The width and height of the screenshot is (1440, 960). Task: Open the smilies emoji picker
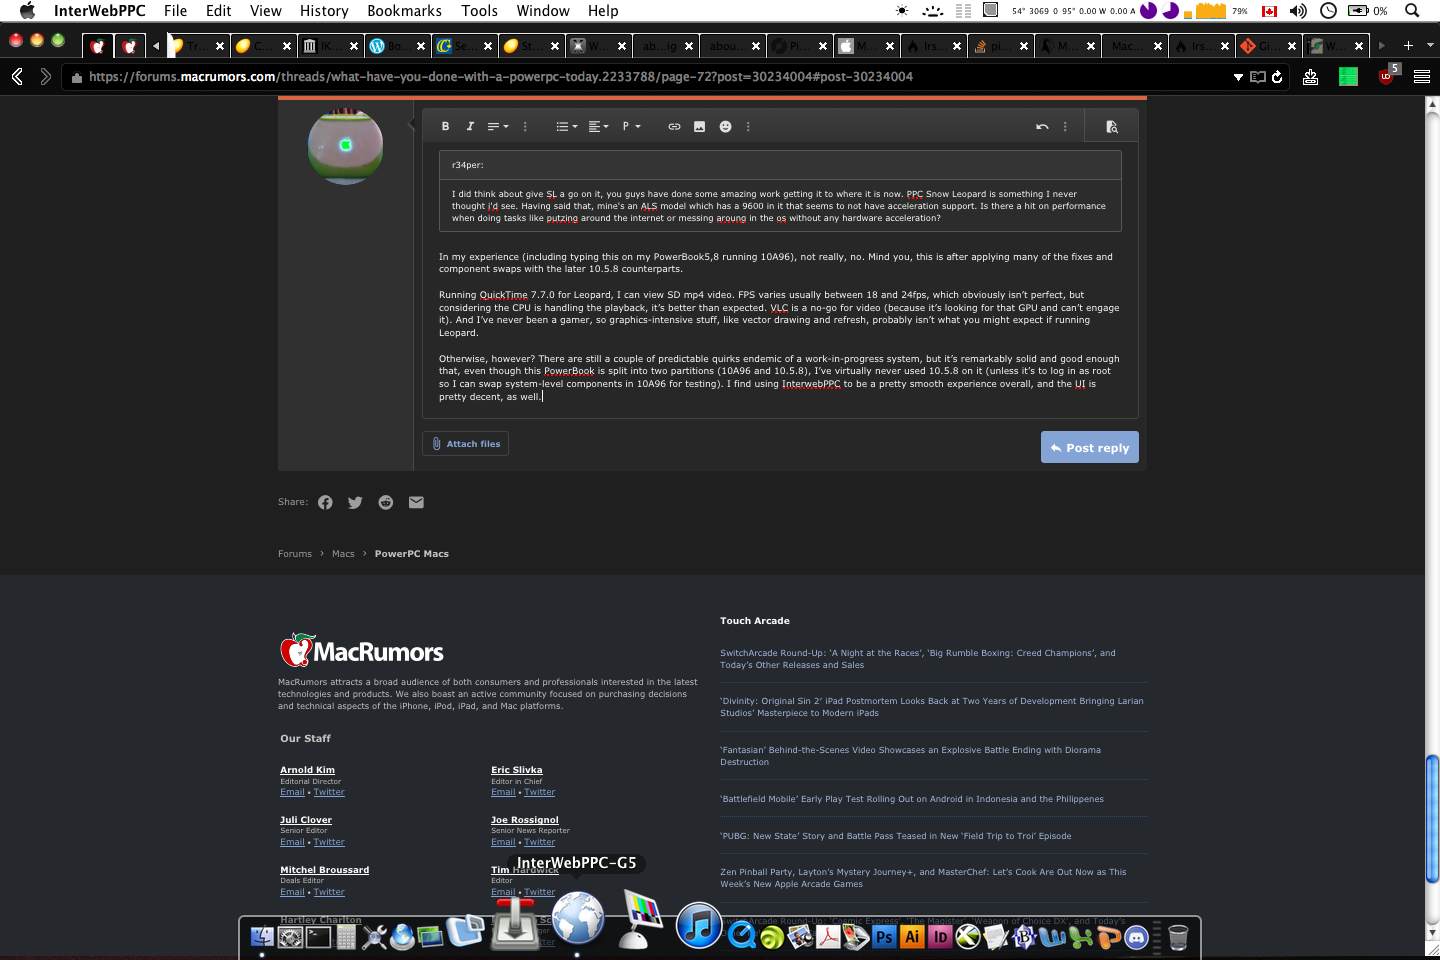click(x=725, y=127)
